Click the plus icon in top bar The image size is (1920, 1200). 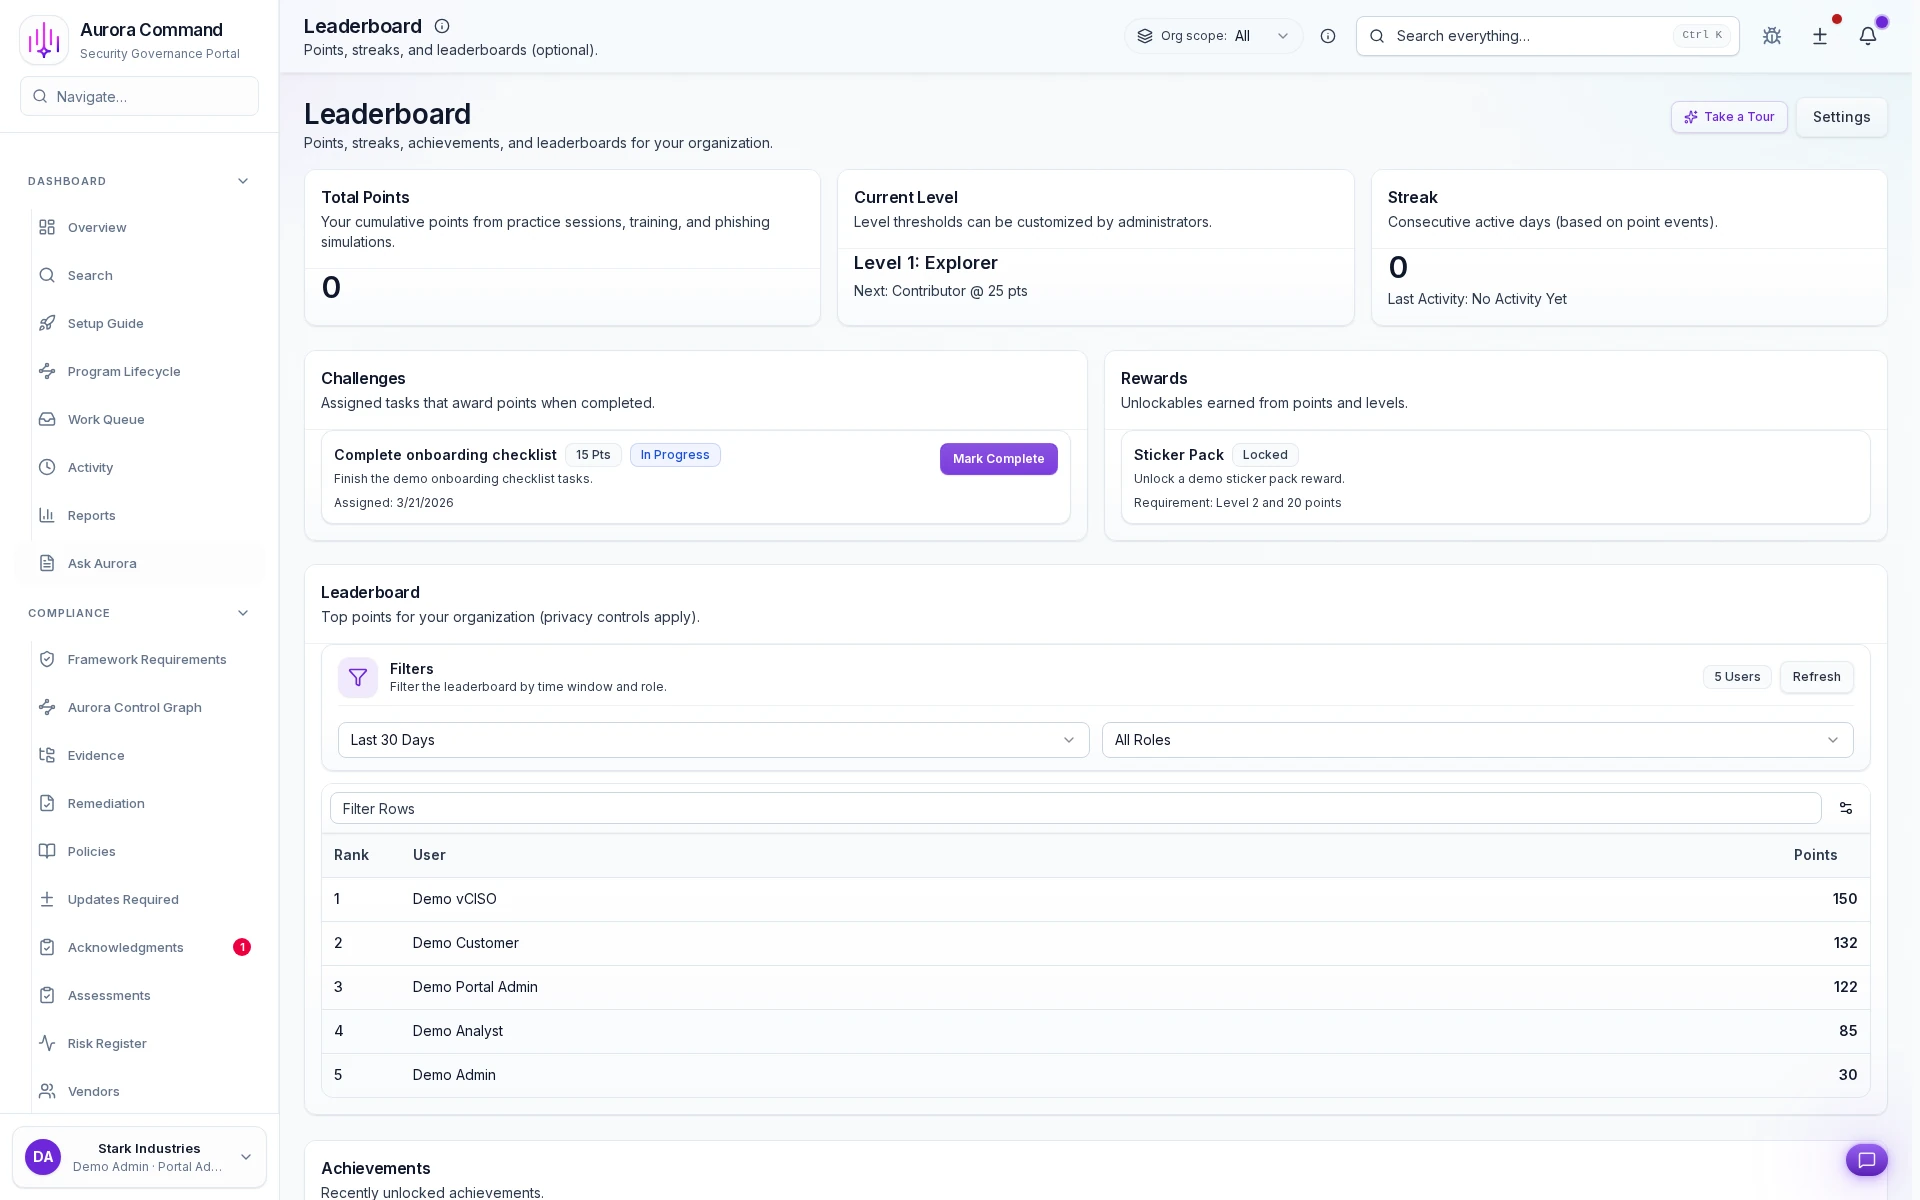click(1819, 36)
